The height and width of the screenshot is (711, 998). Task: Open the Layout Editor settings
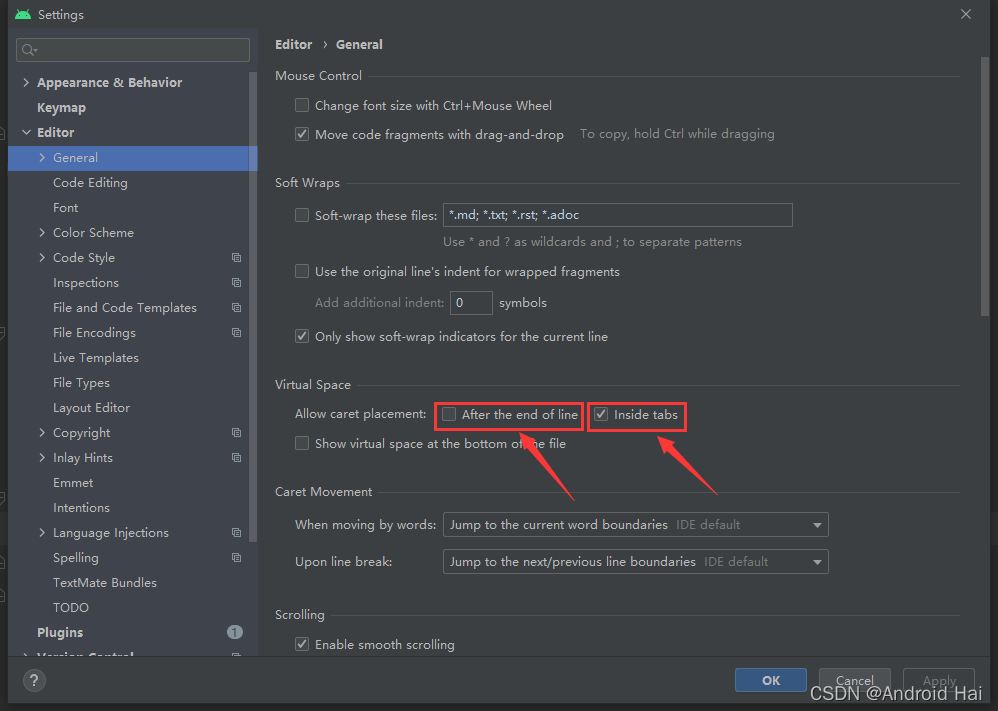[x=92, y=407]
